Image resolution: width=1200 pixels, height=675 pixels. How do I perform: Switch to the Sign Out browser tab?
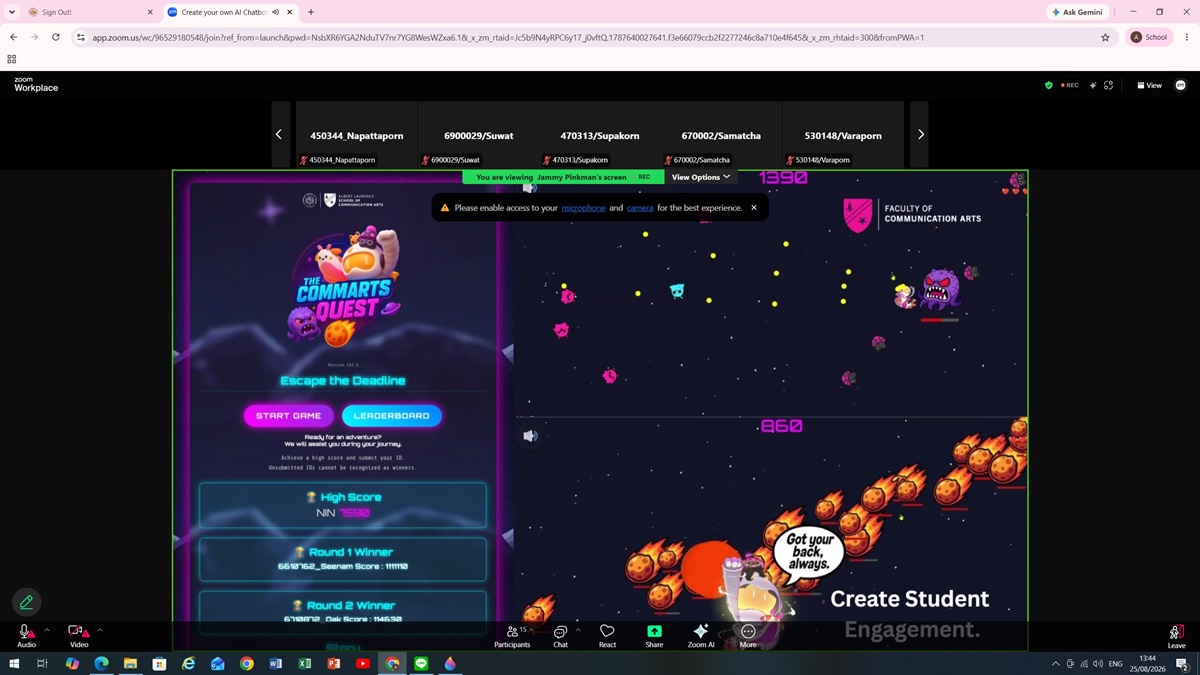90,12
